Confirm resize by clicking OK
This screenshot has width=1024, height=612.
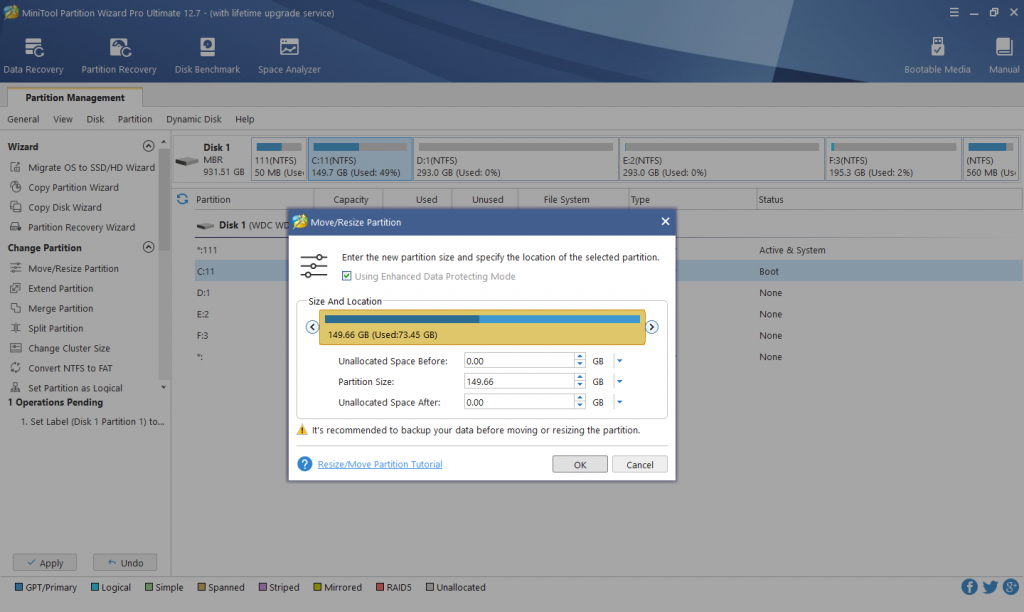pos(579,463)
